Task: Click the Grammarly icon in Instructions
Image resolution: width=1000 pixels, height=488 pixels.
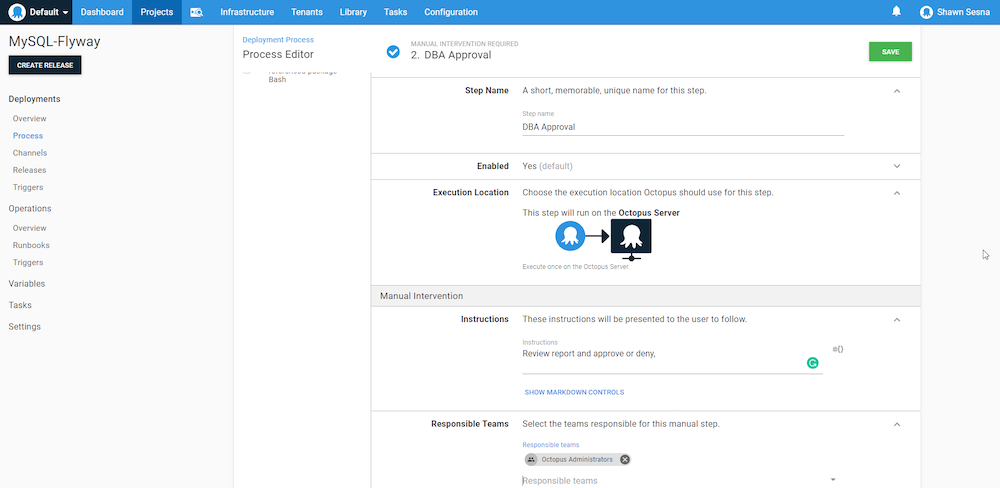Action: point(812,363)
